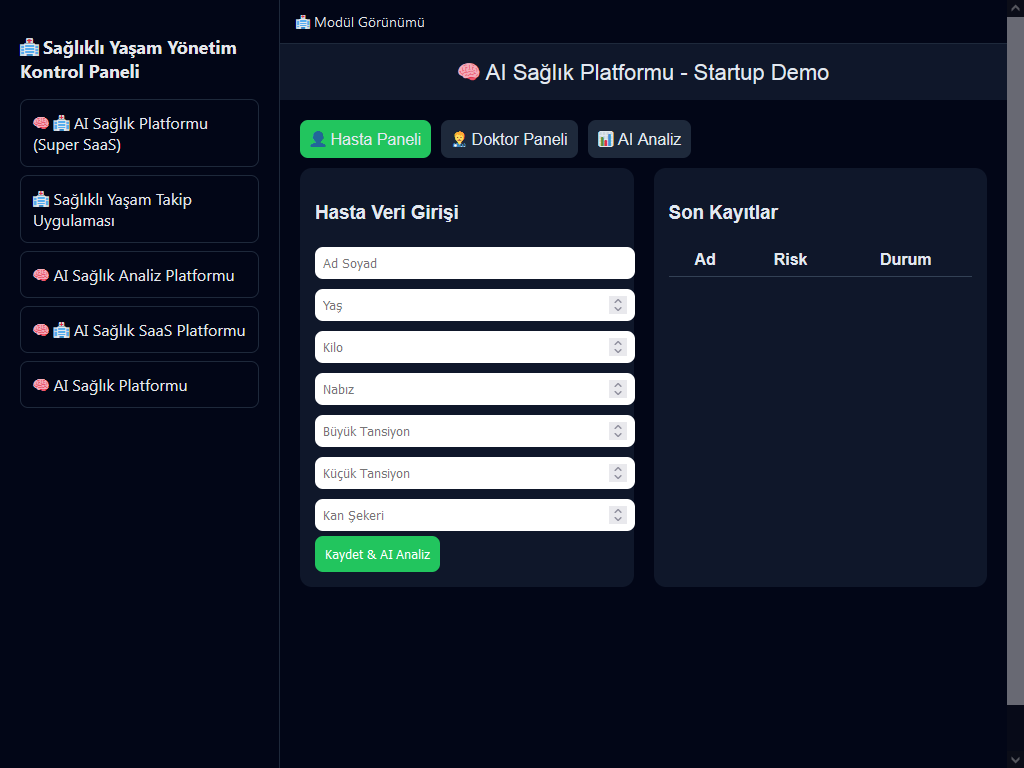Click the hospital icon beside Modül Görünümü

point(303,22)
